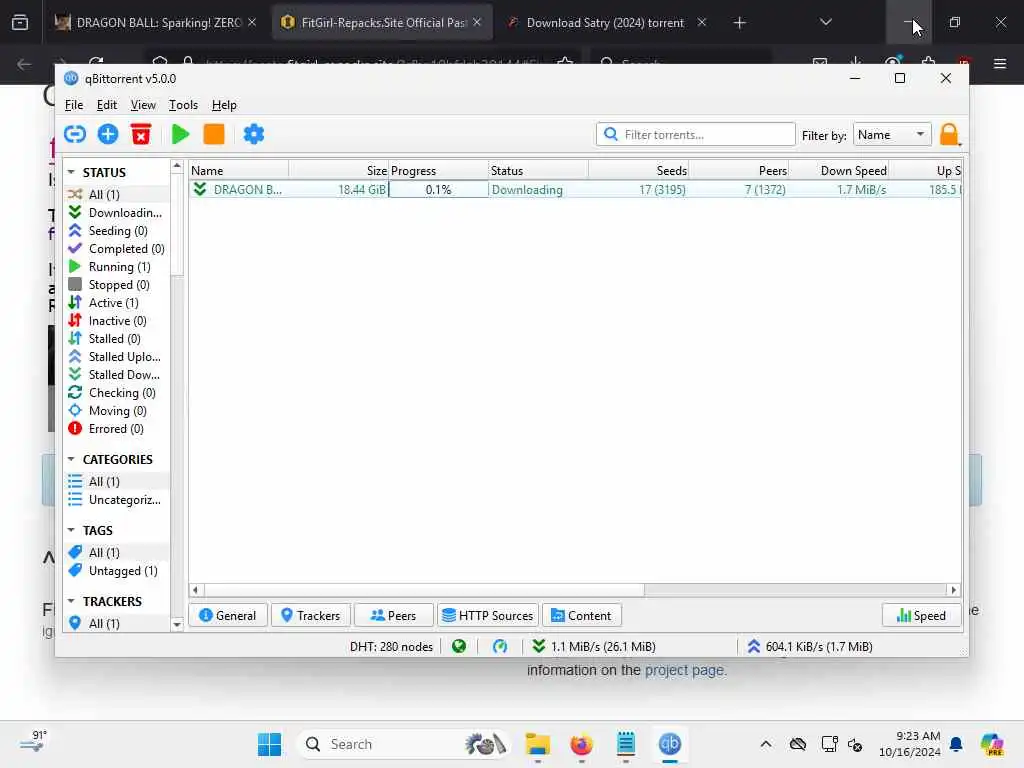Select the DRAGON B... torrent row
The image size is (1024, 768).
click(x=575, y=189)
